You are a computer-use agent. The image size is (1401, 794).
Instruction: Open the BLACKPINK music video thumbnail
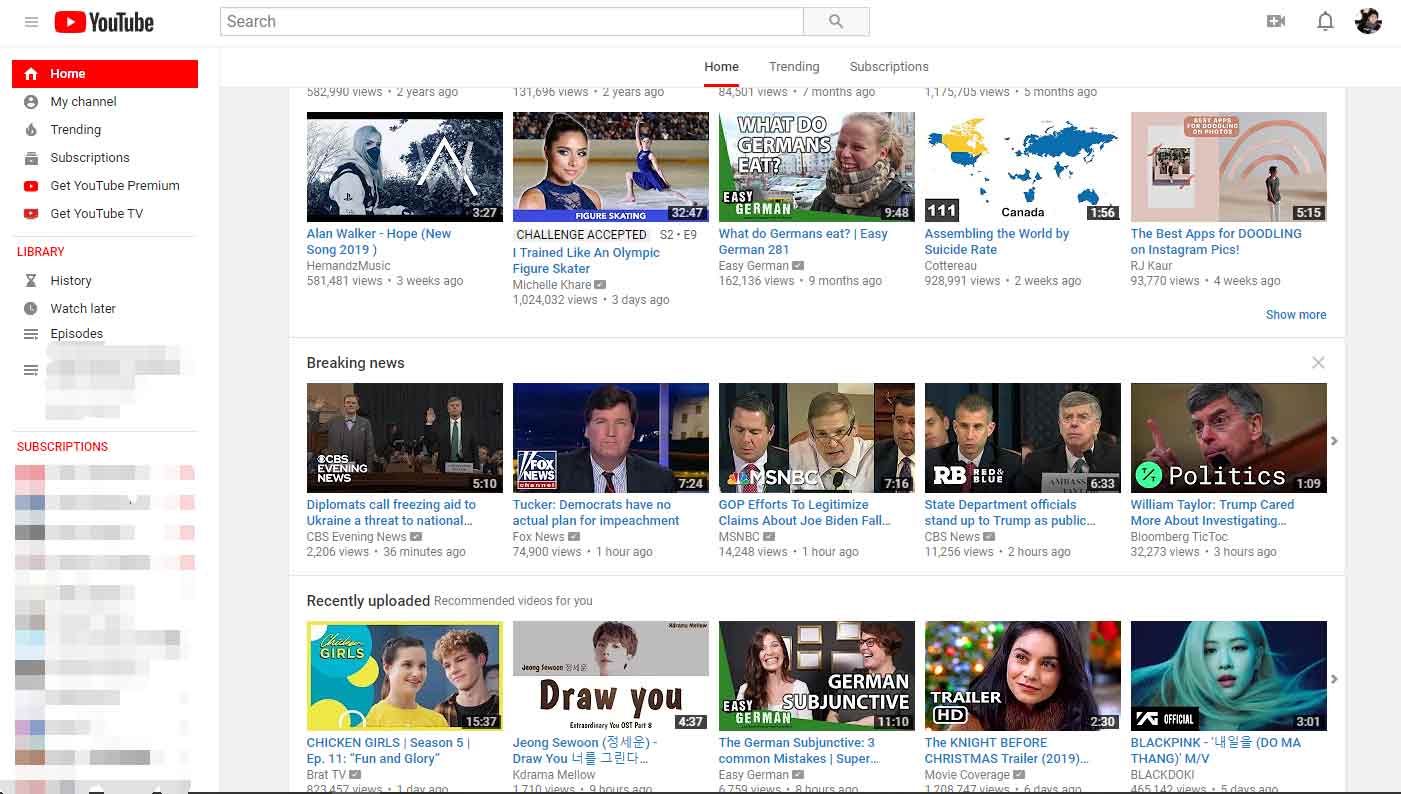click(1228, 676)
